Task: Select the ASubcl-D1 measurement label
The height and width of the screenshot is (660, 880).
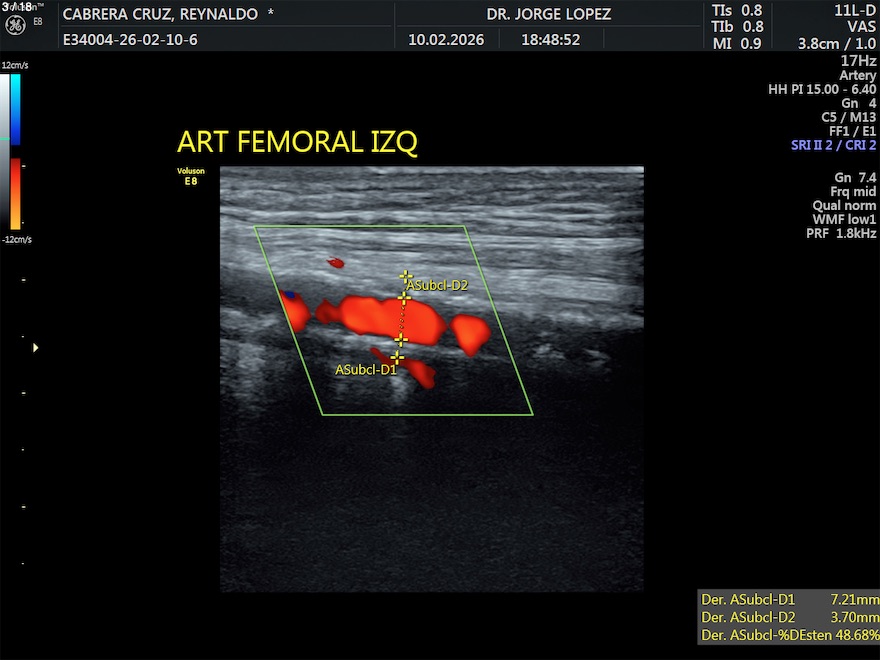Action: coord(365,370)
